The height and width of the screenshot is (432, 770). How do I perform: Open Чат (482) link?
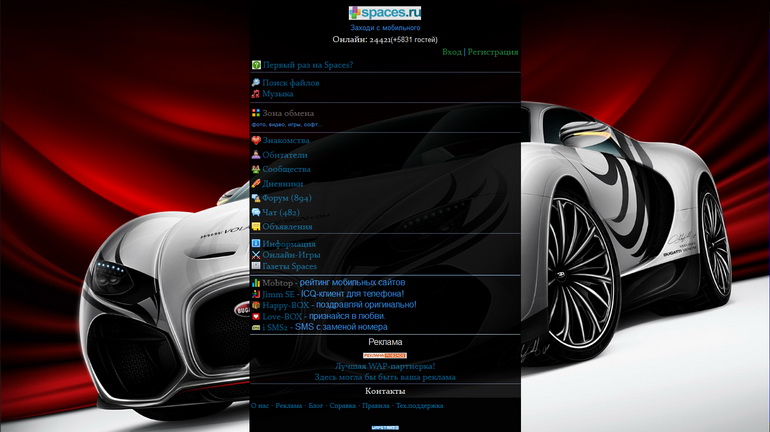click(x=281, y=212)
